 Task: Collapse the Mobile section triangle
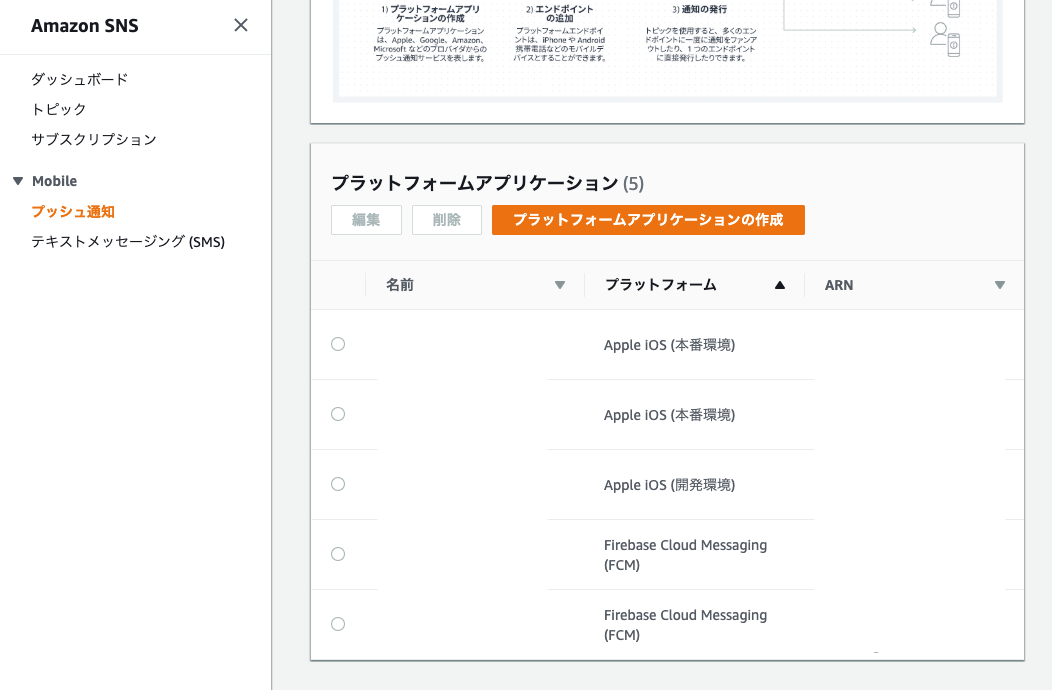coord(18,181)
